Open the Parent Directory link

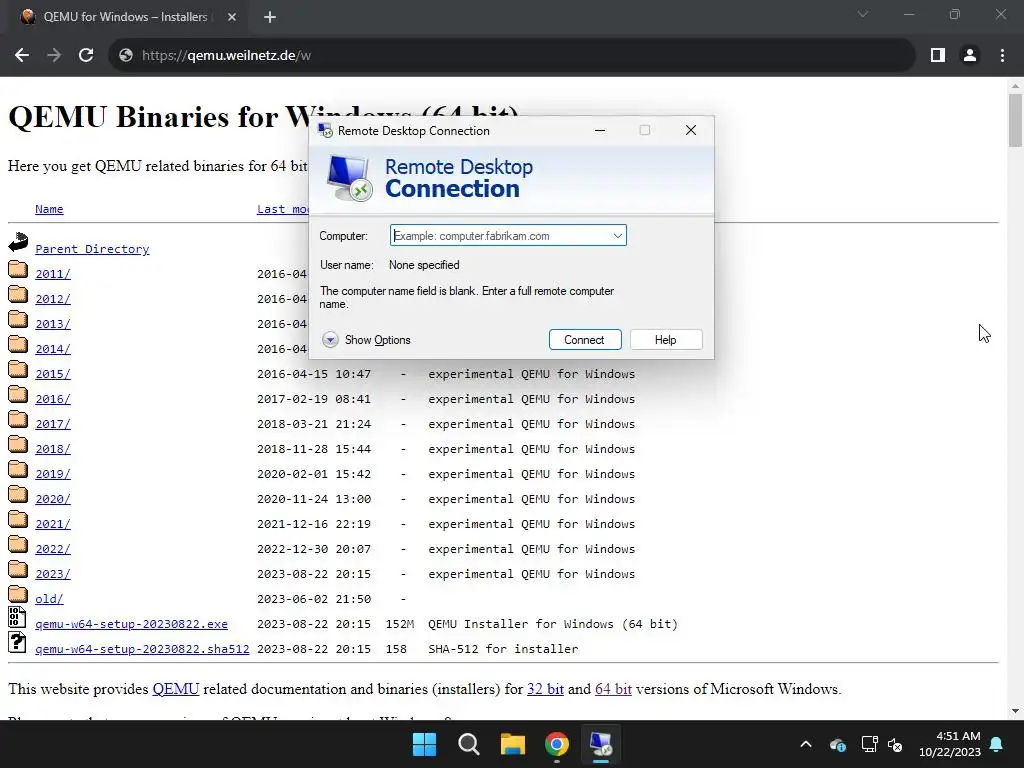coord(92,249)
